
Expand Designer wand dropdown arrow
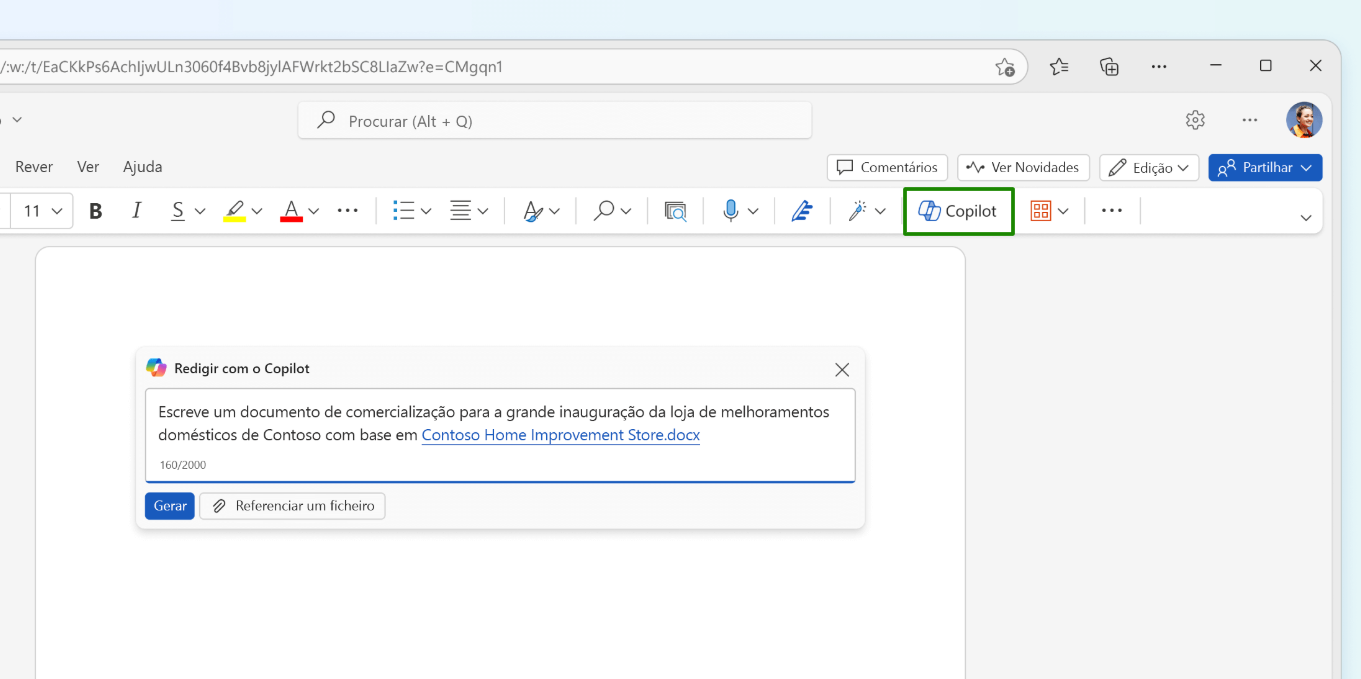point(880,211)
